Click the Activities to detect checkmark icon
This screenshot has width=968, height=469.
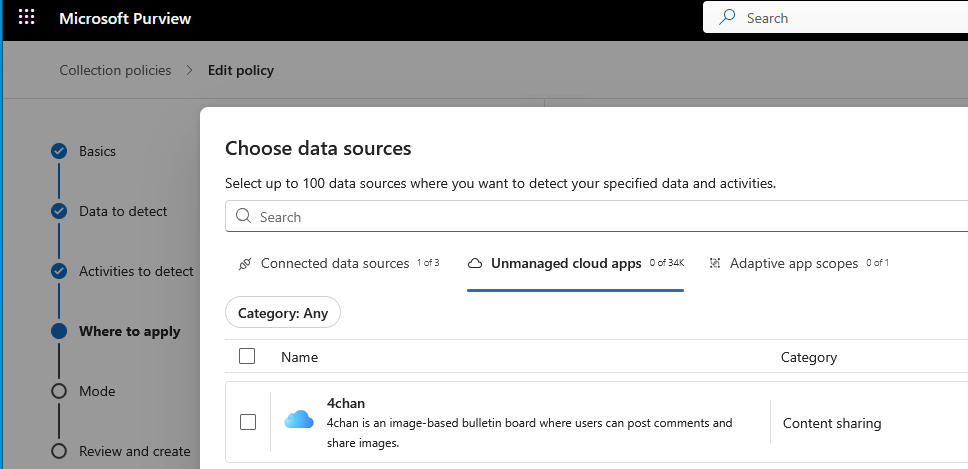59,271
